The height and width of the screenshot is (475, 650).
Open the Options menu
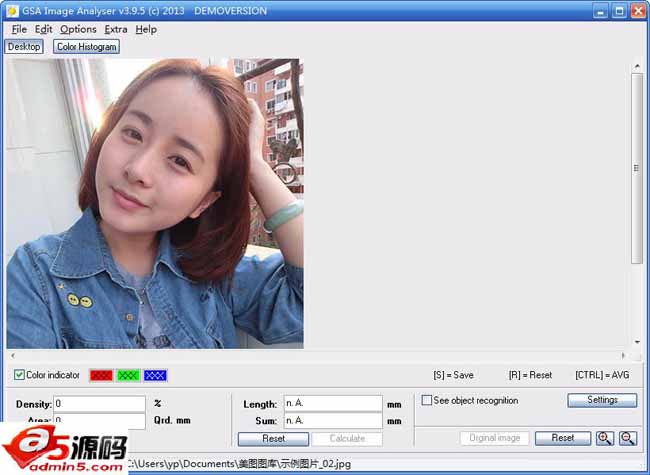coord(78,29)
